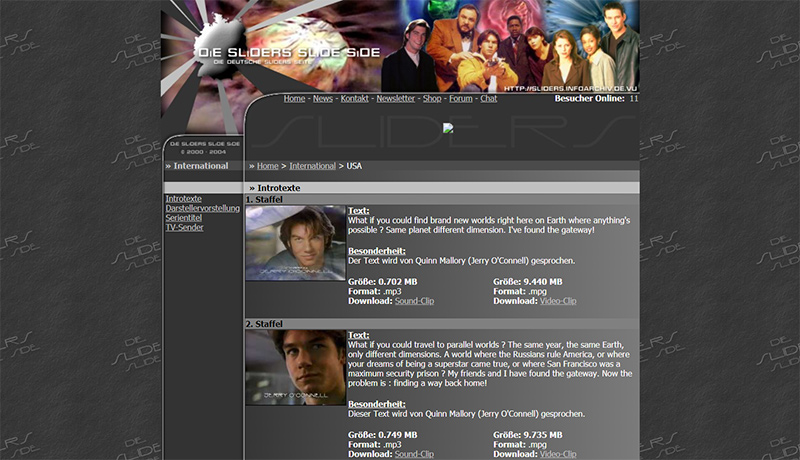Screen dimensions: 800x460
Task: Select TV-Sender in the sidebar
Action: pyautogui.click(x=184, y=227)
